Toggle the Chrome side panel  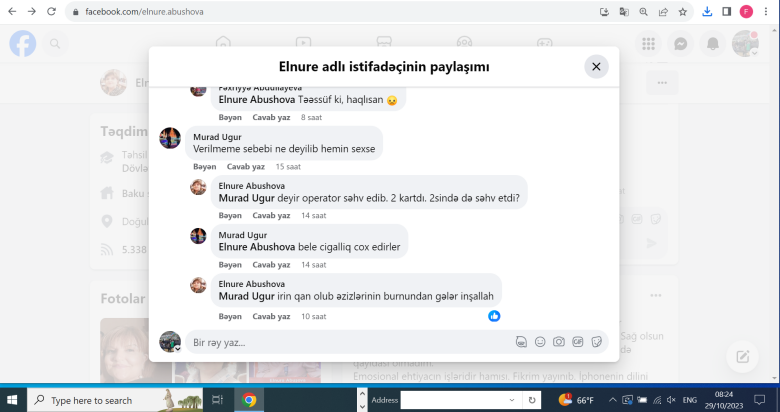click(727, 12)
